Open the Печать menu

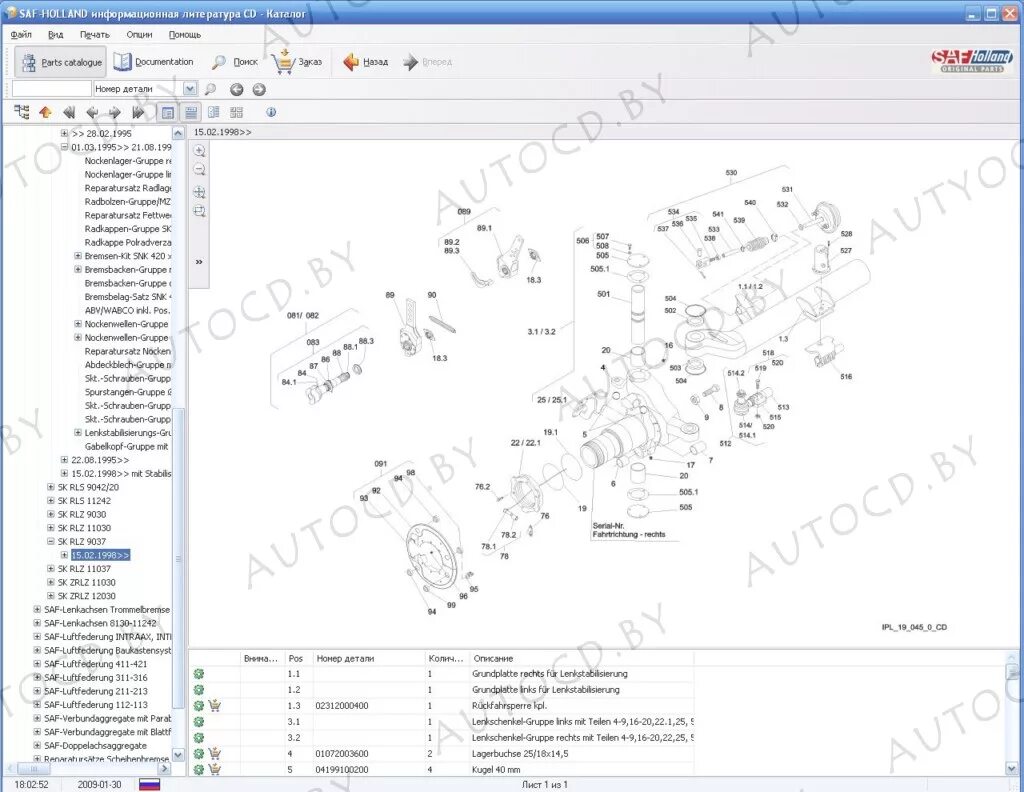(95, 35)
